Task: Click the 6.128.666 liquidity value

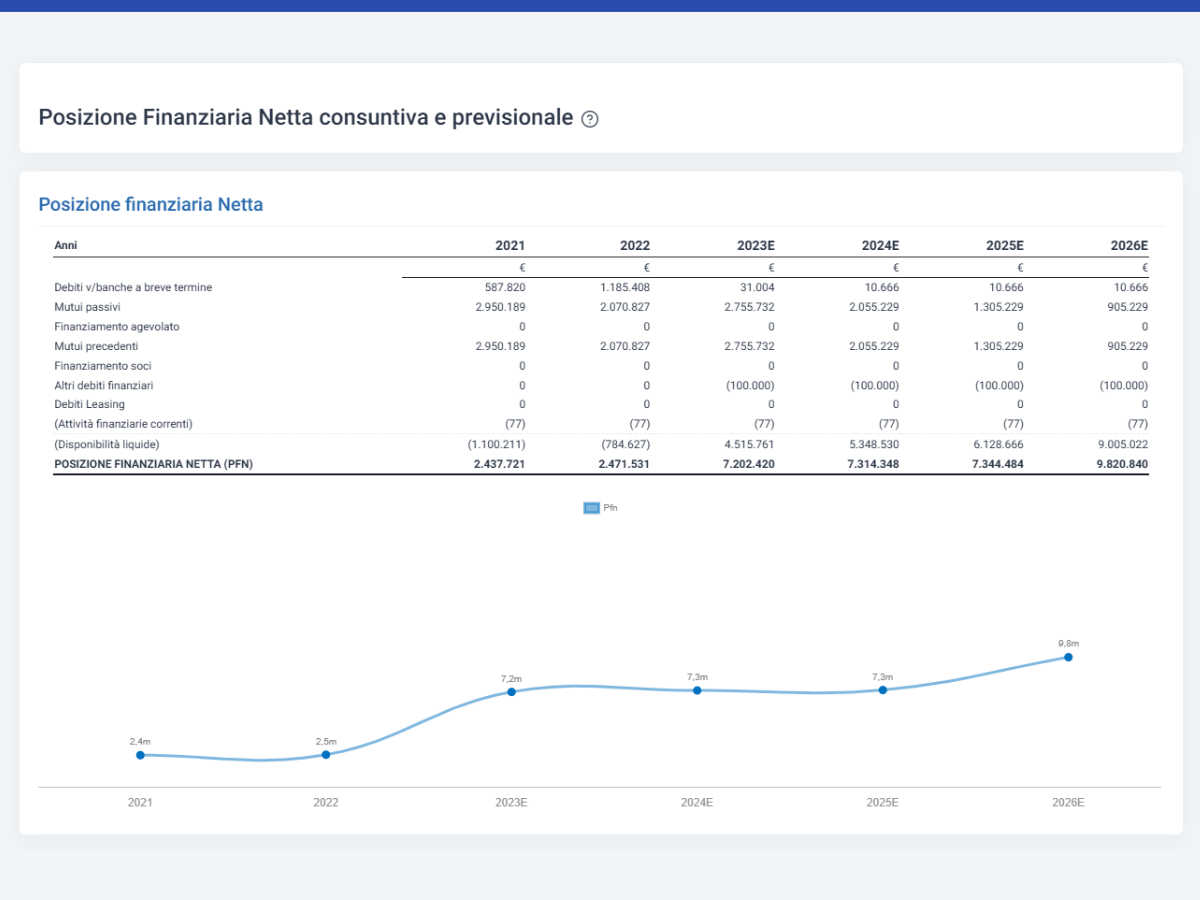Action: (x=998, y=444)
